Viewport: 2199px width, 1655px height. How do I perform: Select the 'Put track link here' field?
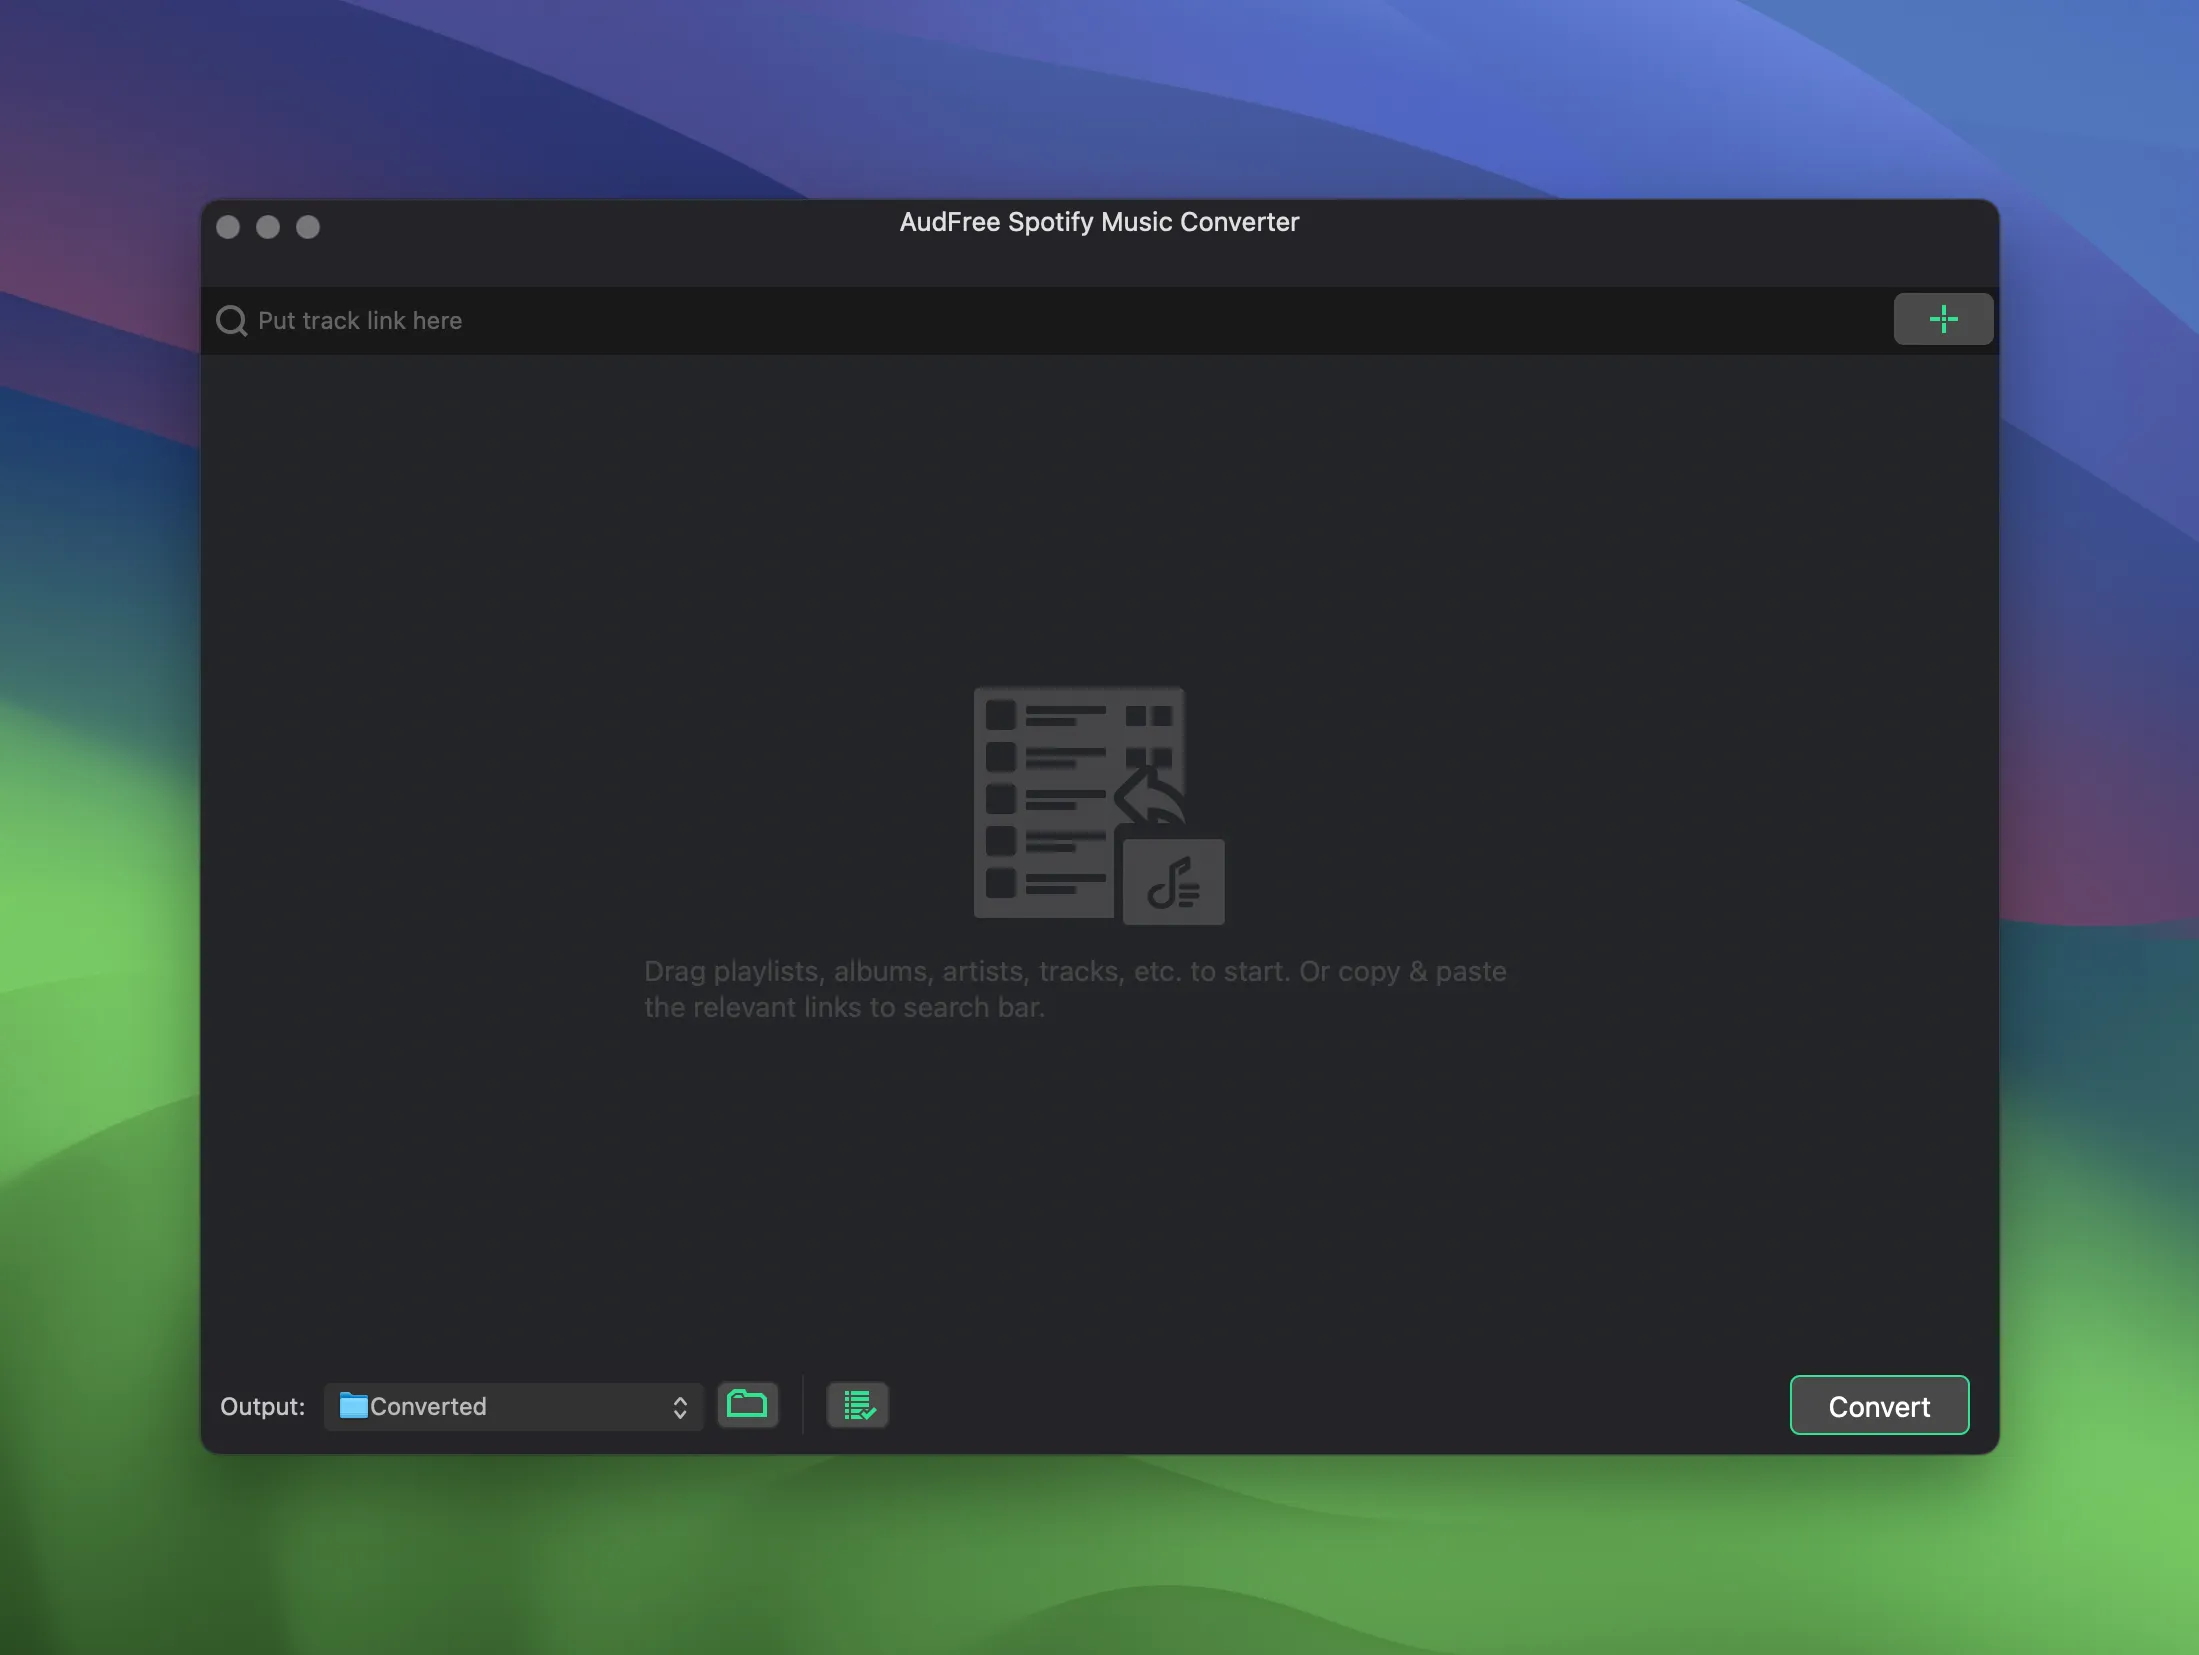pos(360,320)
